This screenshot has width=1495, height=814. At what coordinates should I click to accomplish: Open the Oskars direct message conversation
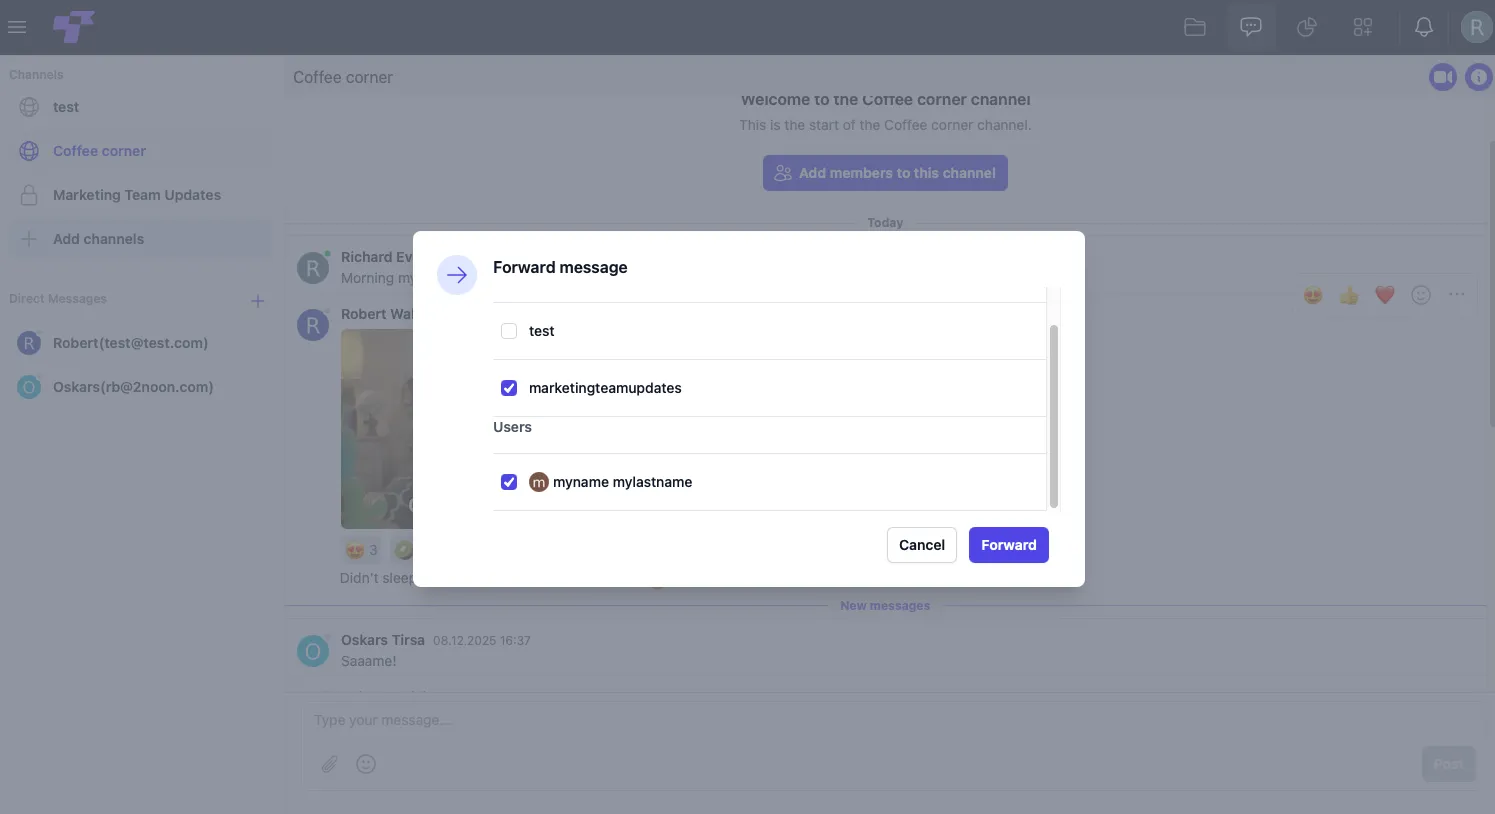point(133,387)
